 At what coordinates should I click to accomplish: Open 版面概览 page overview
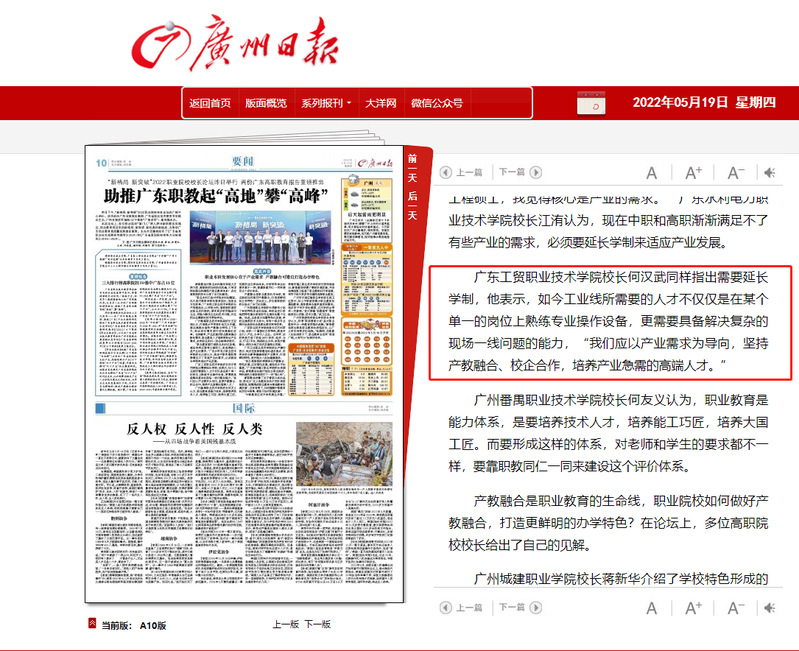[x=265, y=103]
